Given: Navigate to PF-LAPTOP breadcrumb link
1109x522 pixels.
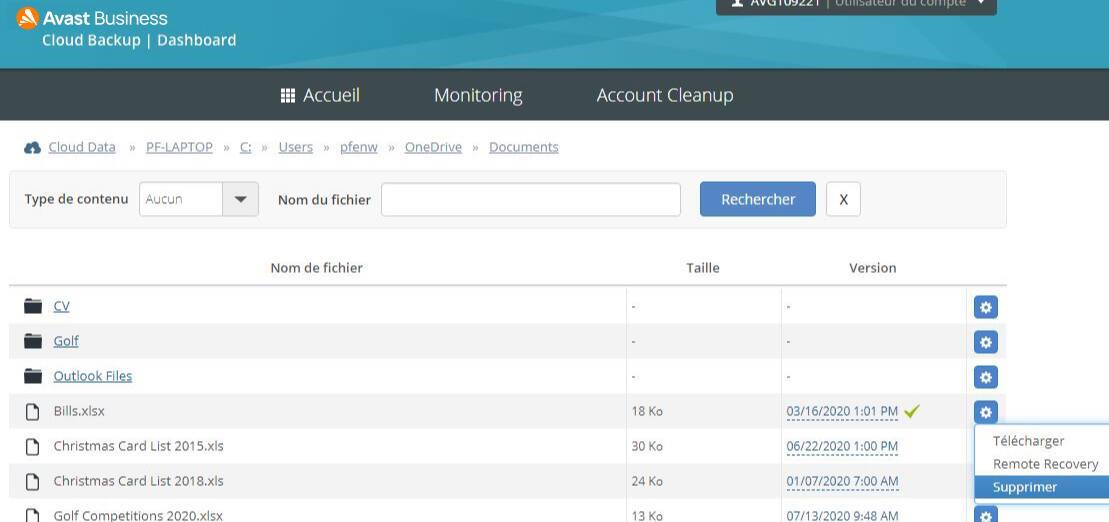Looking at the screenshot, I should 179,147.
